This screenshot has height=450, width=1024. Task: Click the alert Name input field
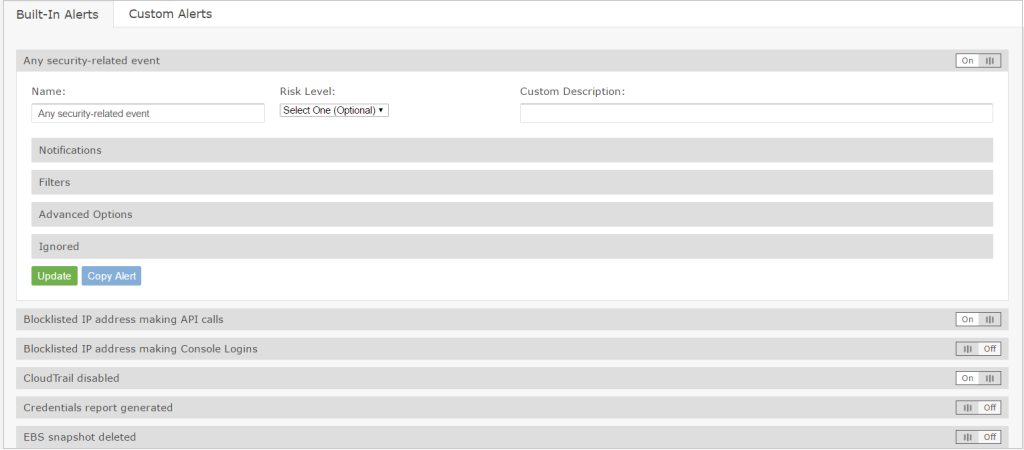(148, 113)
